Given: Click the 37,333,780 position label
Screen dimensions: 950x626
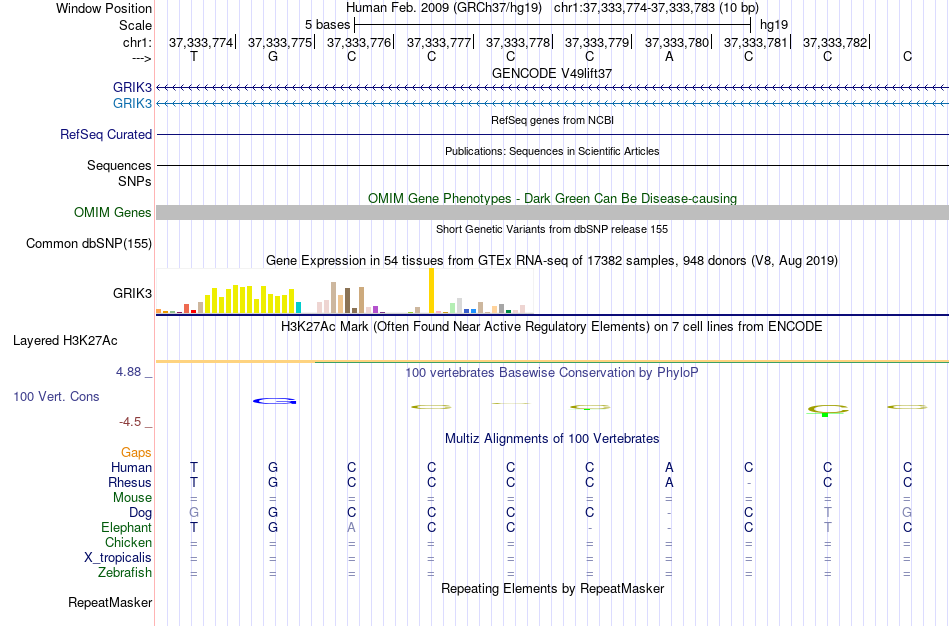Looking at the screenshot, I should [677, 42].
